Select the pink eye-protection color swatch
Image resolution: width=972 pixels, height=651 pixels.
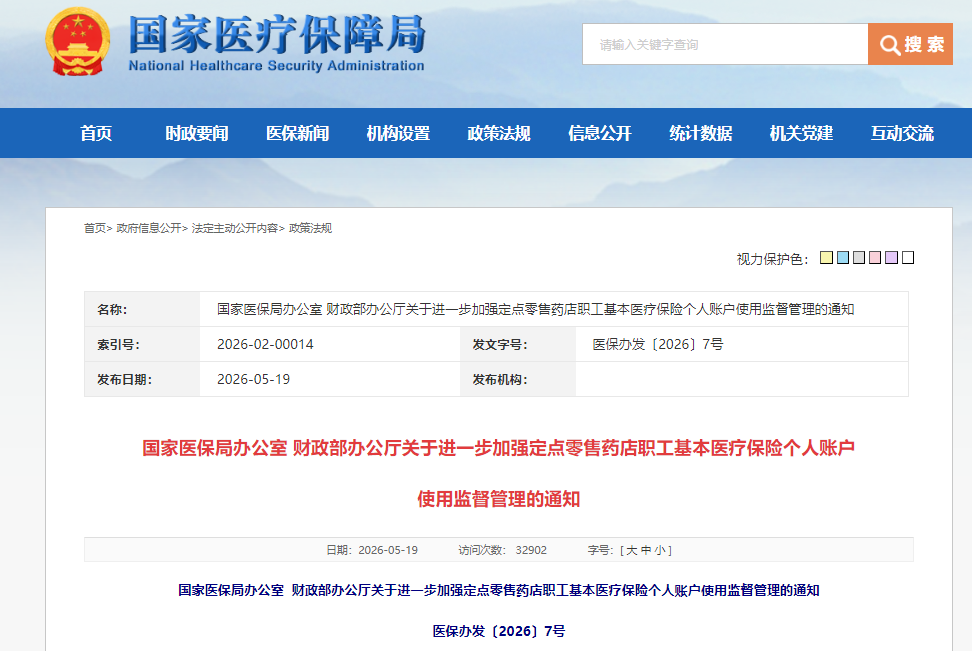point(875,257)
